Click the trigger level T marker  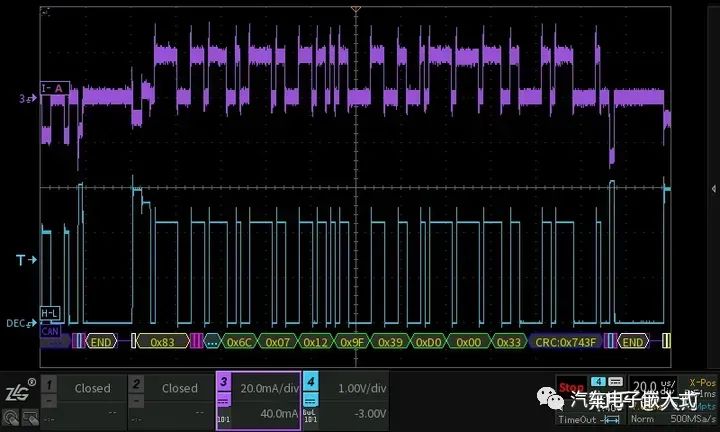(x=26, y=260)
